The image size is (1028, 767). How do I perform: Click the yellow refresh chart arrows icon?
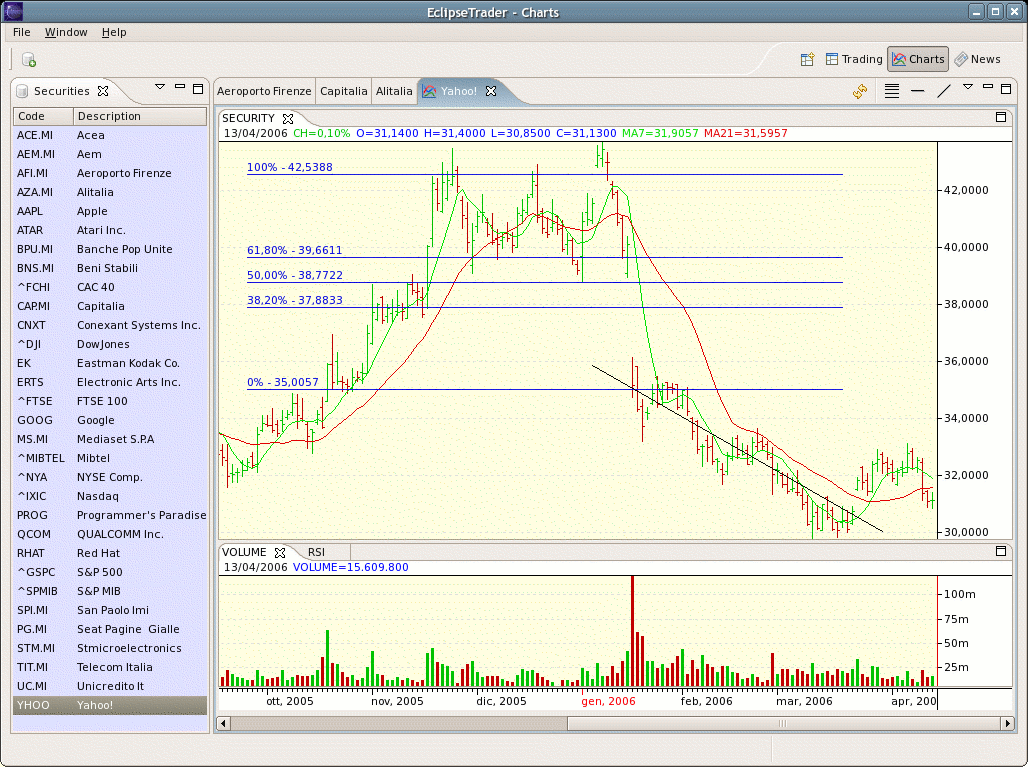click(859, 92)
